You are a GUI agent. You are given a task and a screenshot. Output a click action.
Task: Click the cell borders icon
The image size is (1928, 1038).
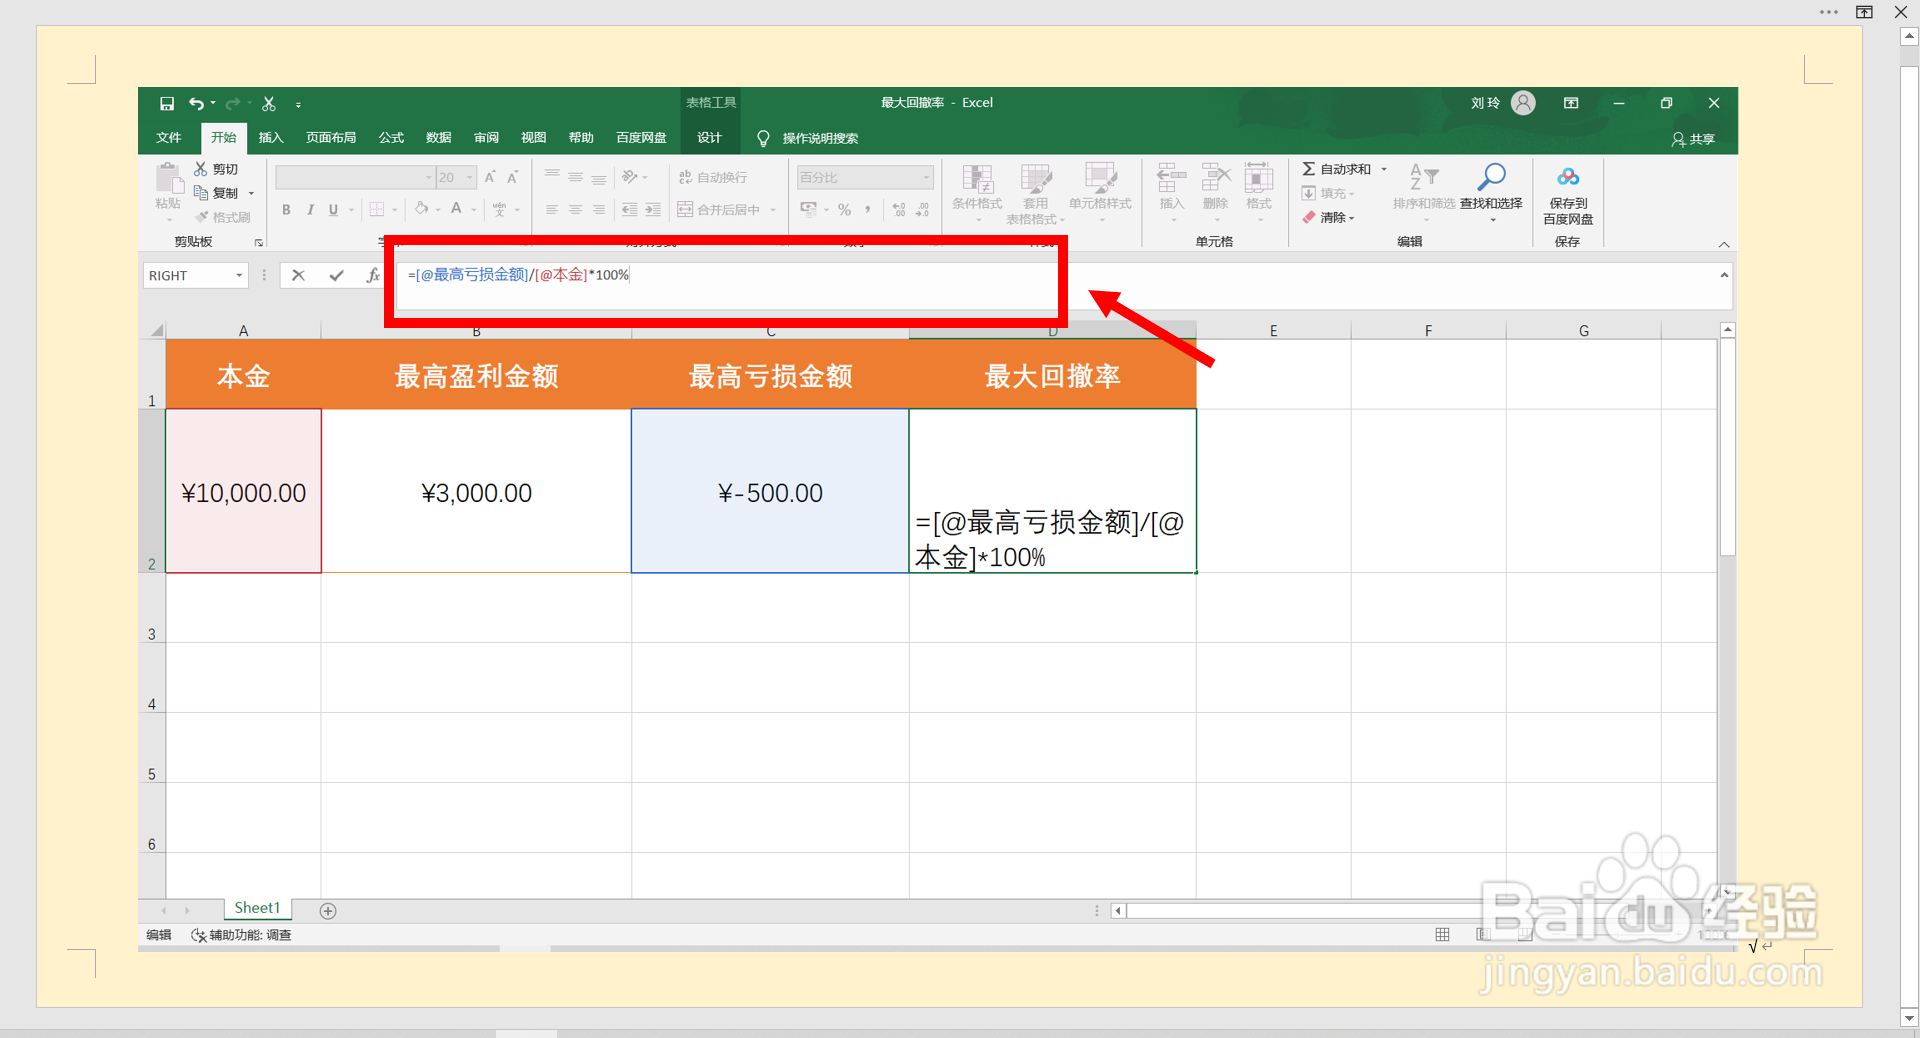click(377, 210)
